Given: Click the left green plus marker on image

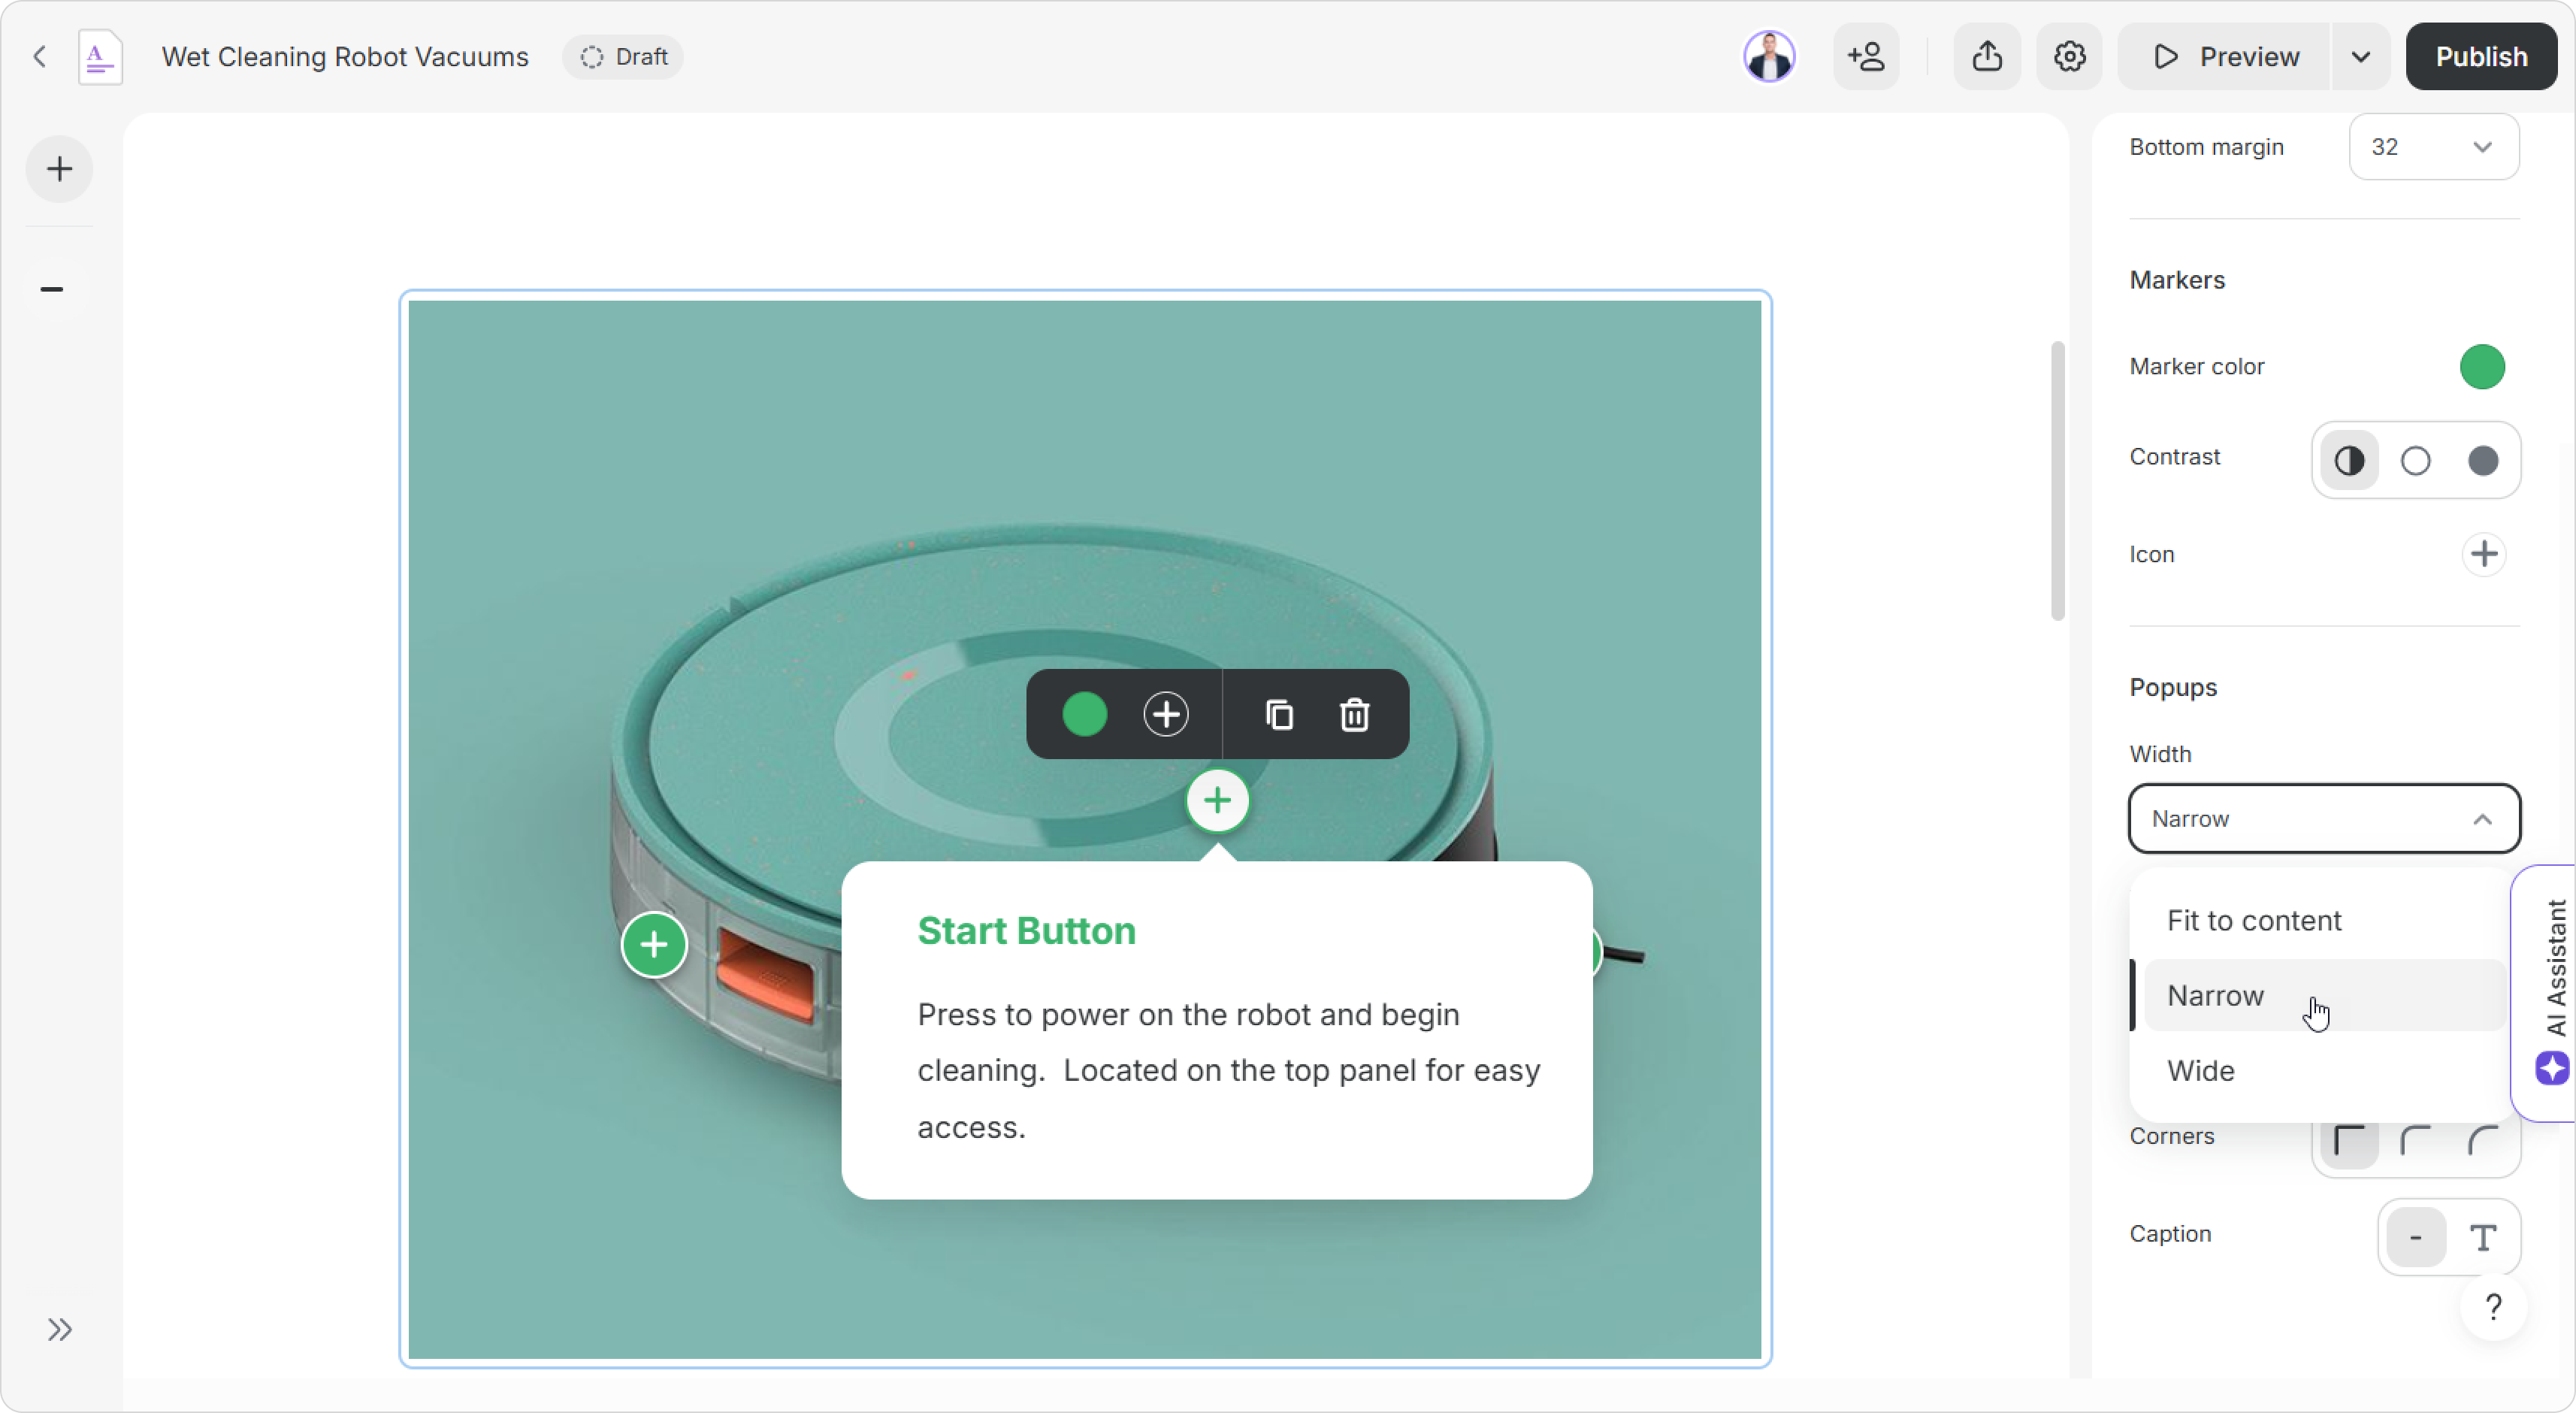Looking at the screenshot, I should 654,944.
